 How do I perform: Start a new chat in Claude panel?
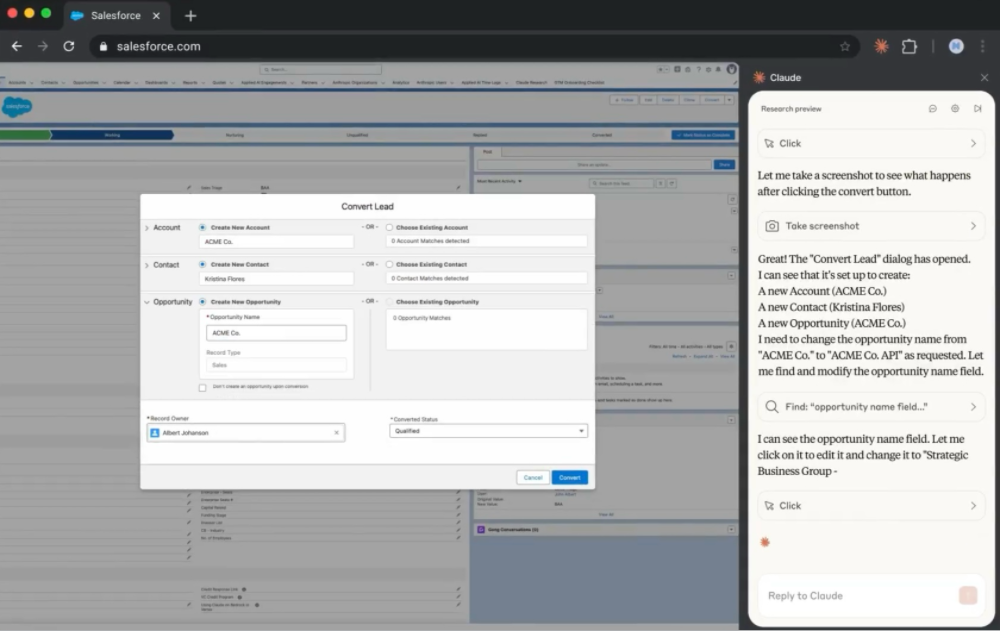click(x=932, y=108)
